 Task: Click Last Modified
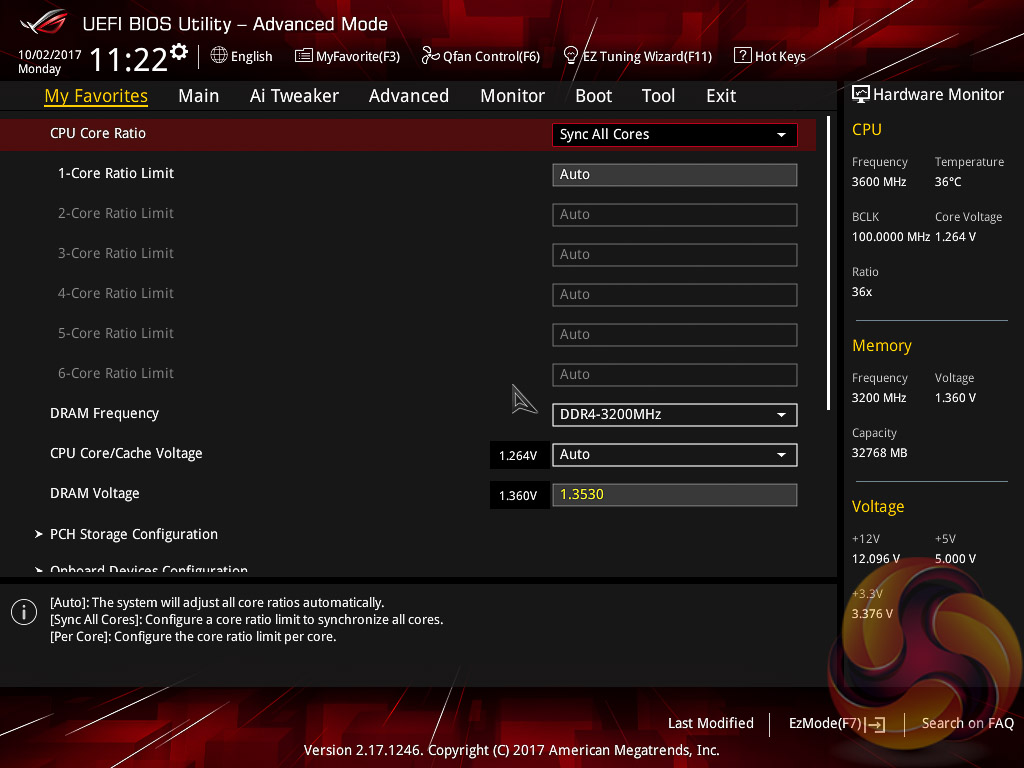tap(711, 723)
